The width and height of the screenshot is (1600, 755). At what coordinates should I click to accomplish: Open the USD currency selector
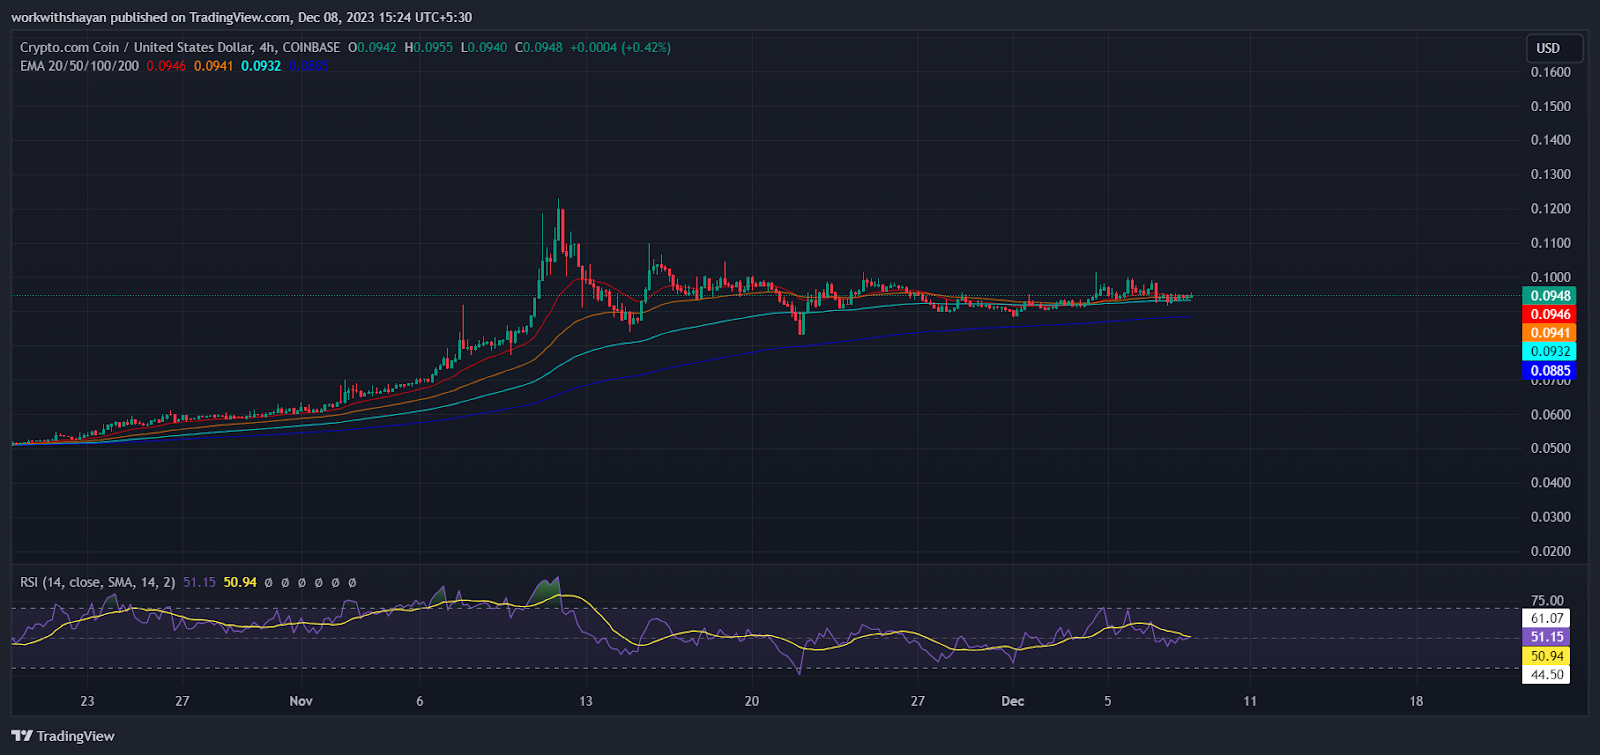[x=1553, y=48]
